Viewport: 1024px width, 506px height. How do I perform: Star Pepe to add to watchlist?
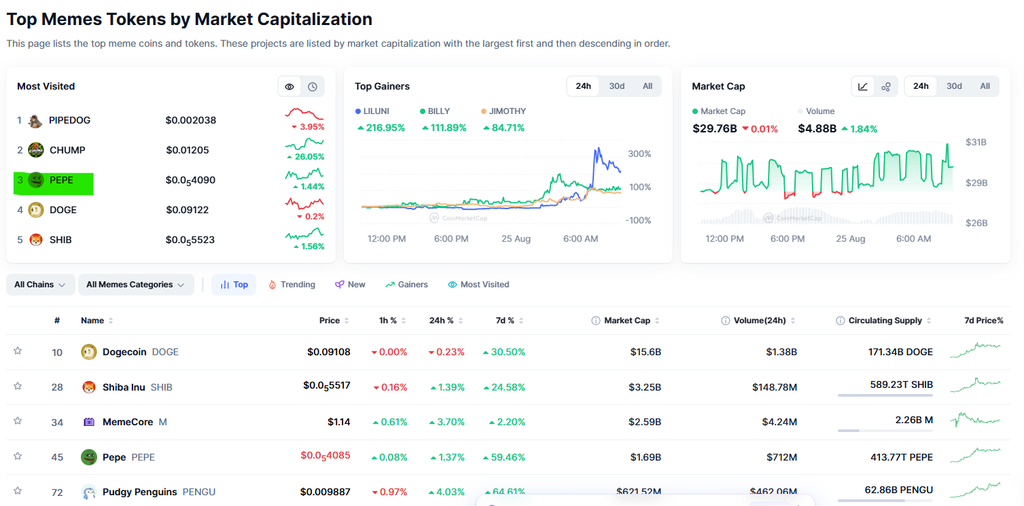pyautogui.click(x=18, y=456)
